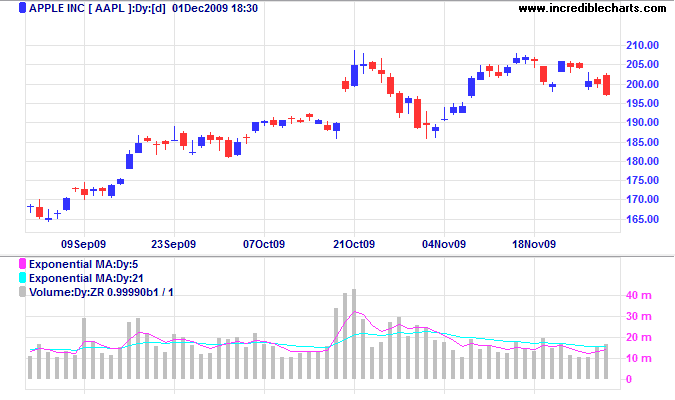This screenshot has height=400, width=675.
Task: Select the 'Exponential MA:Dy:5' legend label
Action: point(84,264)
